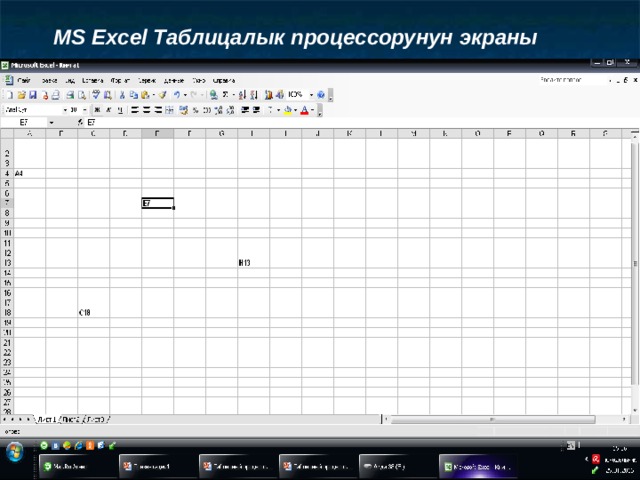Apply Currency format with the toolbar icon
The image size is (640, 480).
[x=184, y=110]
